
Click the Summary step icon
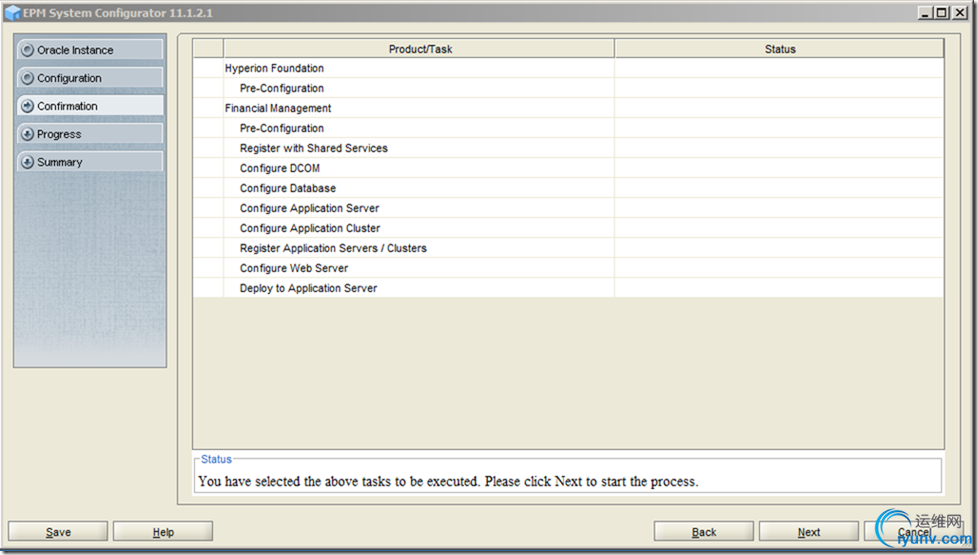[27, 162]
